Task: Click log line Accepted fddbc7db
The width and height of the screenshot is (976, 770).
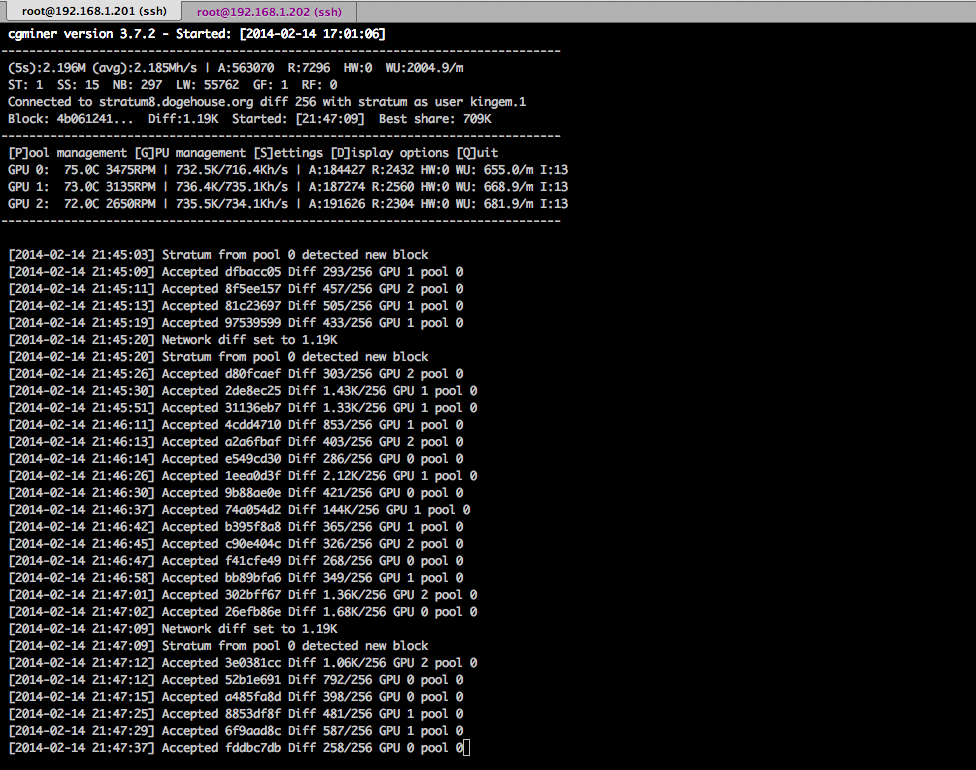Action: (x=236, y=748)
